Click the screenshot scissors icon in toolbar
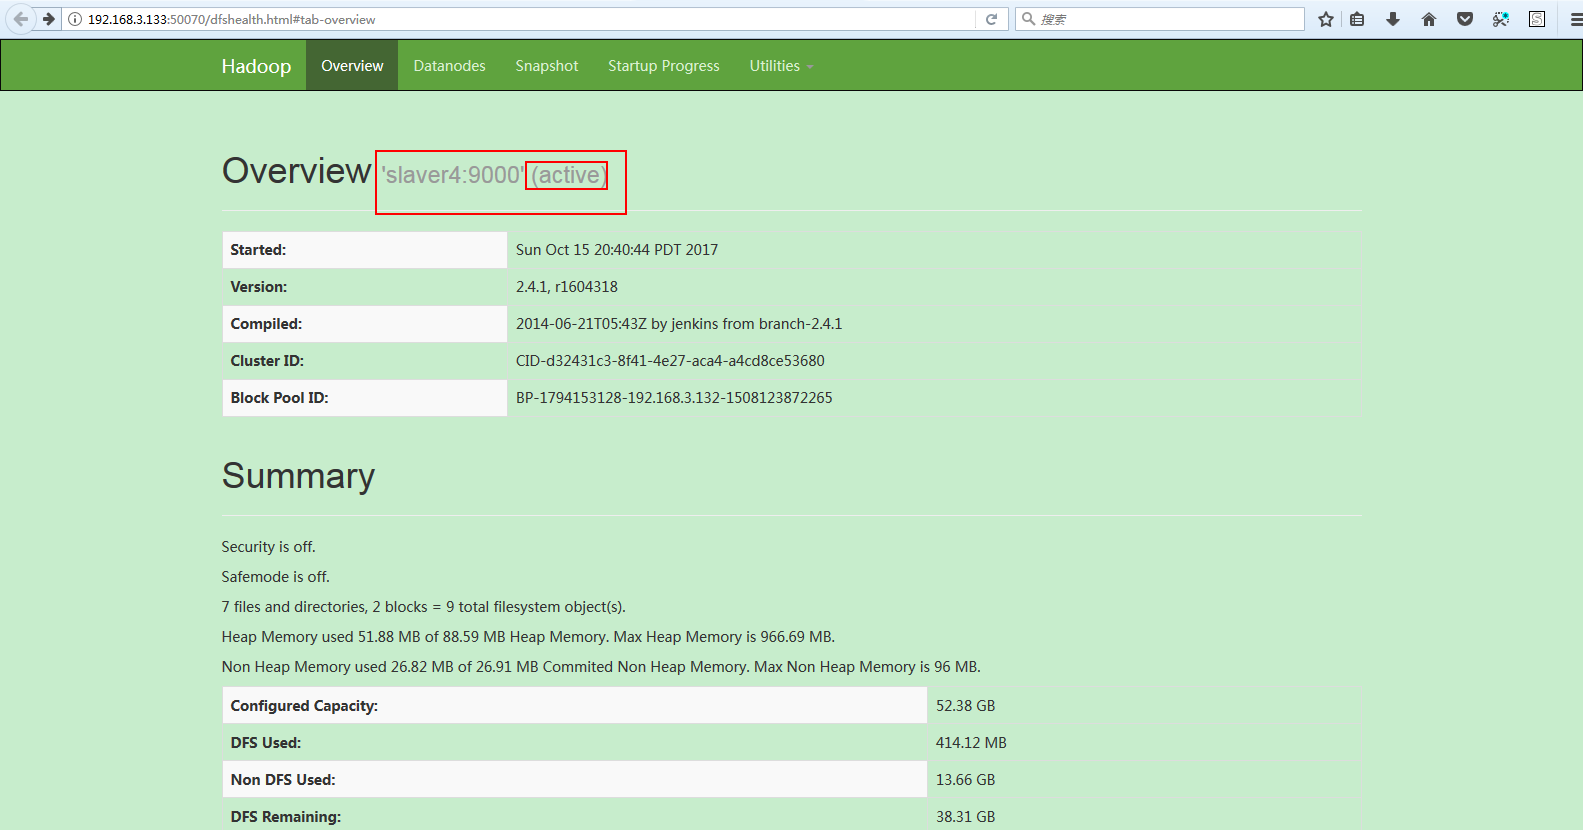1583x830 pixels. tap(1501, 19)
